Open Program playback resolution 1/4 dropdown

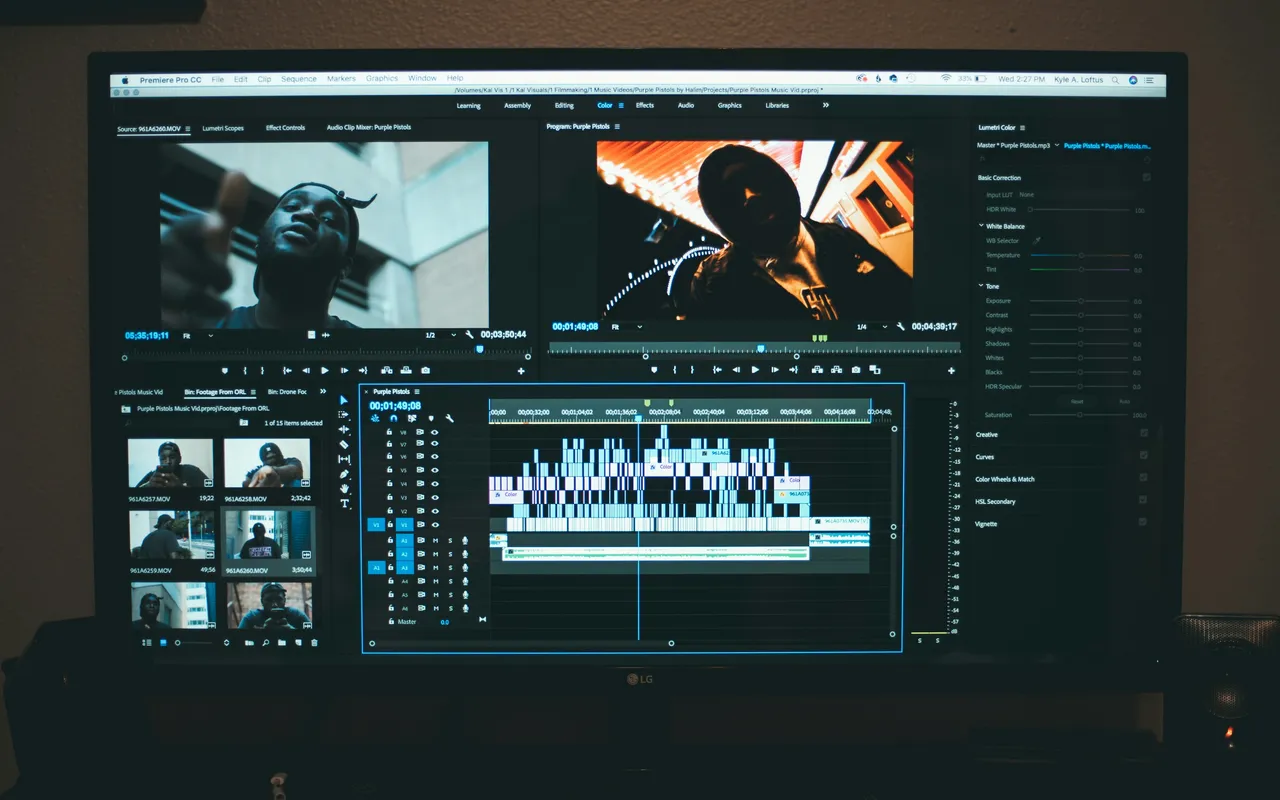point(872,327)
